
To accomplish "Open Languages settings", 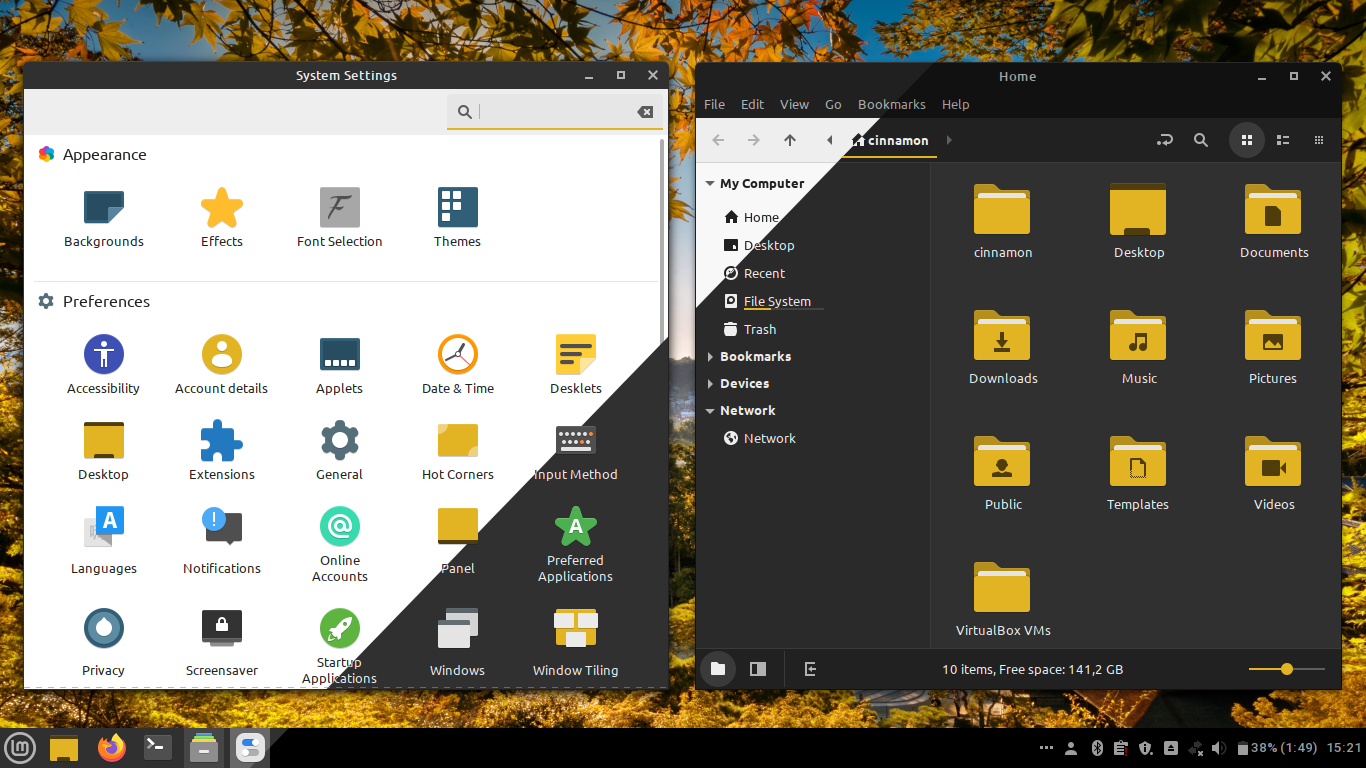I will 104,541.
